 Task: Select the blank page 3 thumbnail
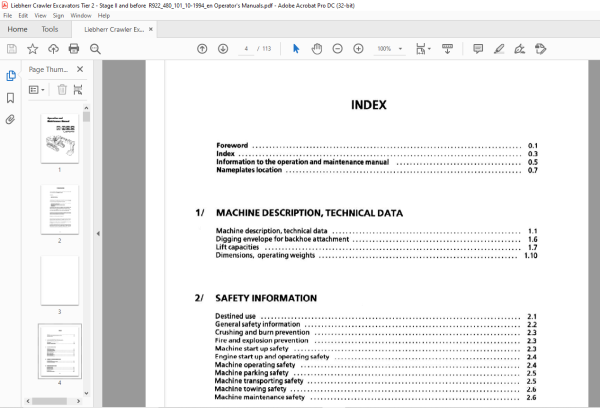coord(60,281)
